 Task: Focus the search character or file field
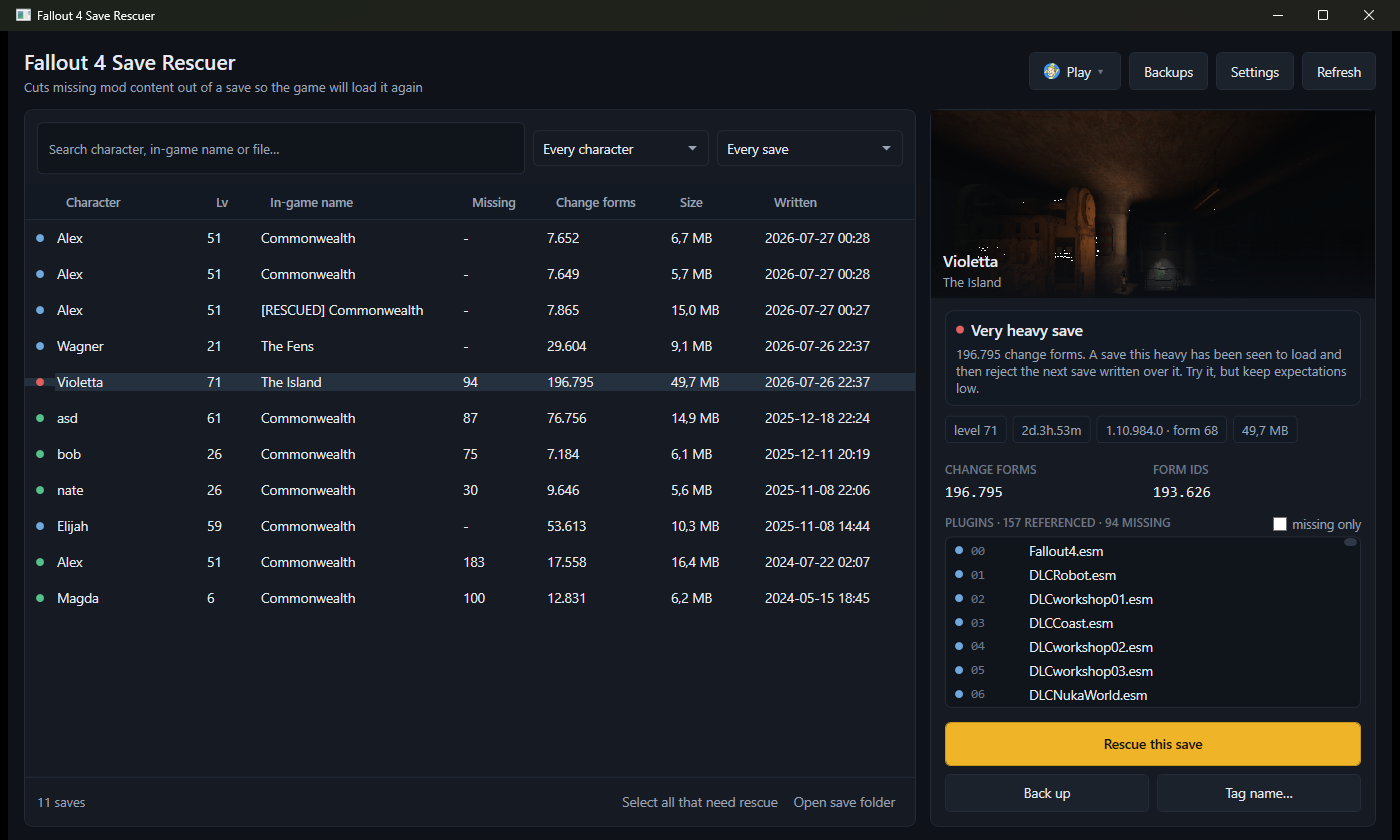(x=281, y=149)
